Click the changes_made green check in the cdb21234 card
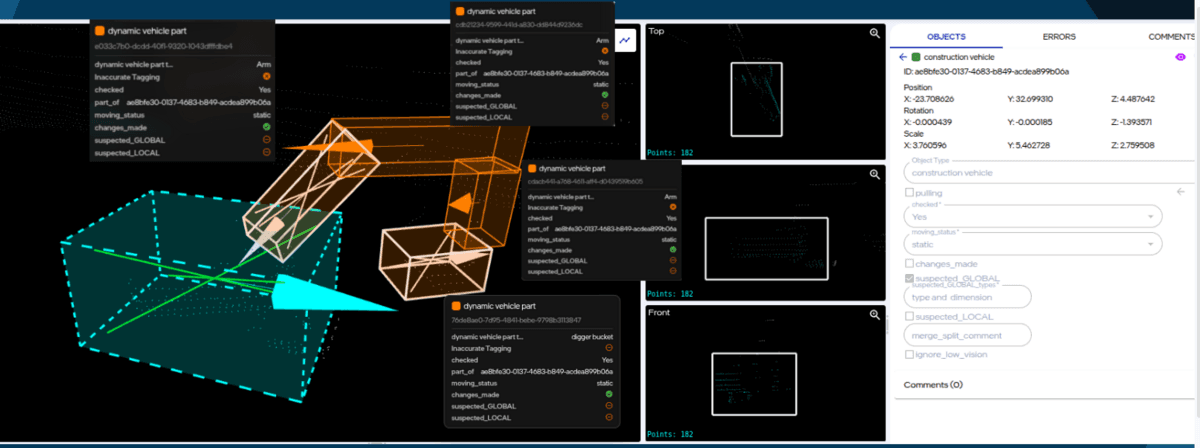 [x=605, y=95]
